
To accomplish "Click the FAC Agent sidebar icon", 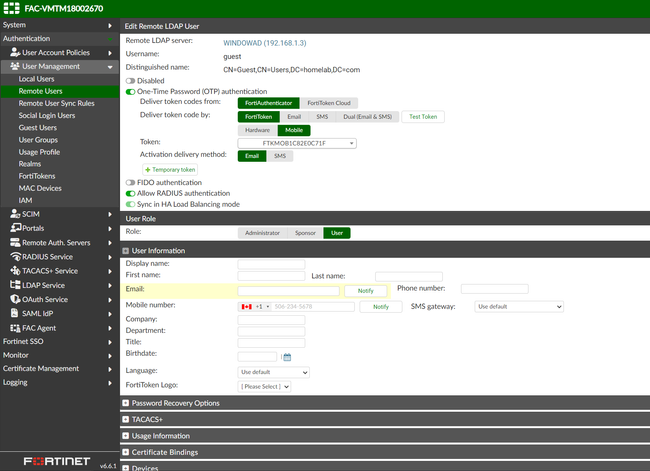I will (14, 327).
